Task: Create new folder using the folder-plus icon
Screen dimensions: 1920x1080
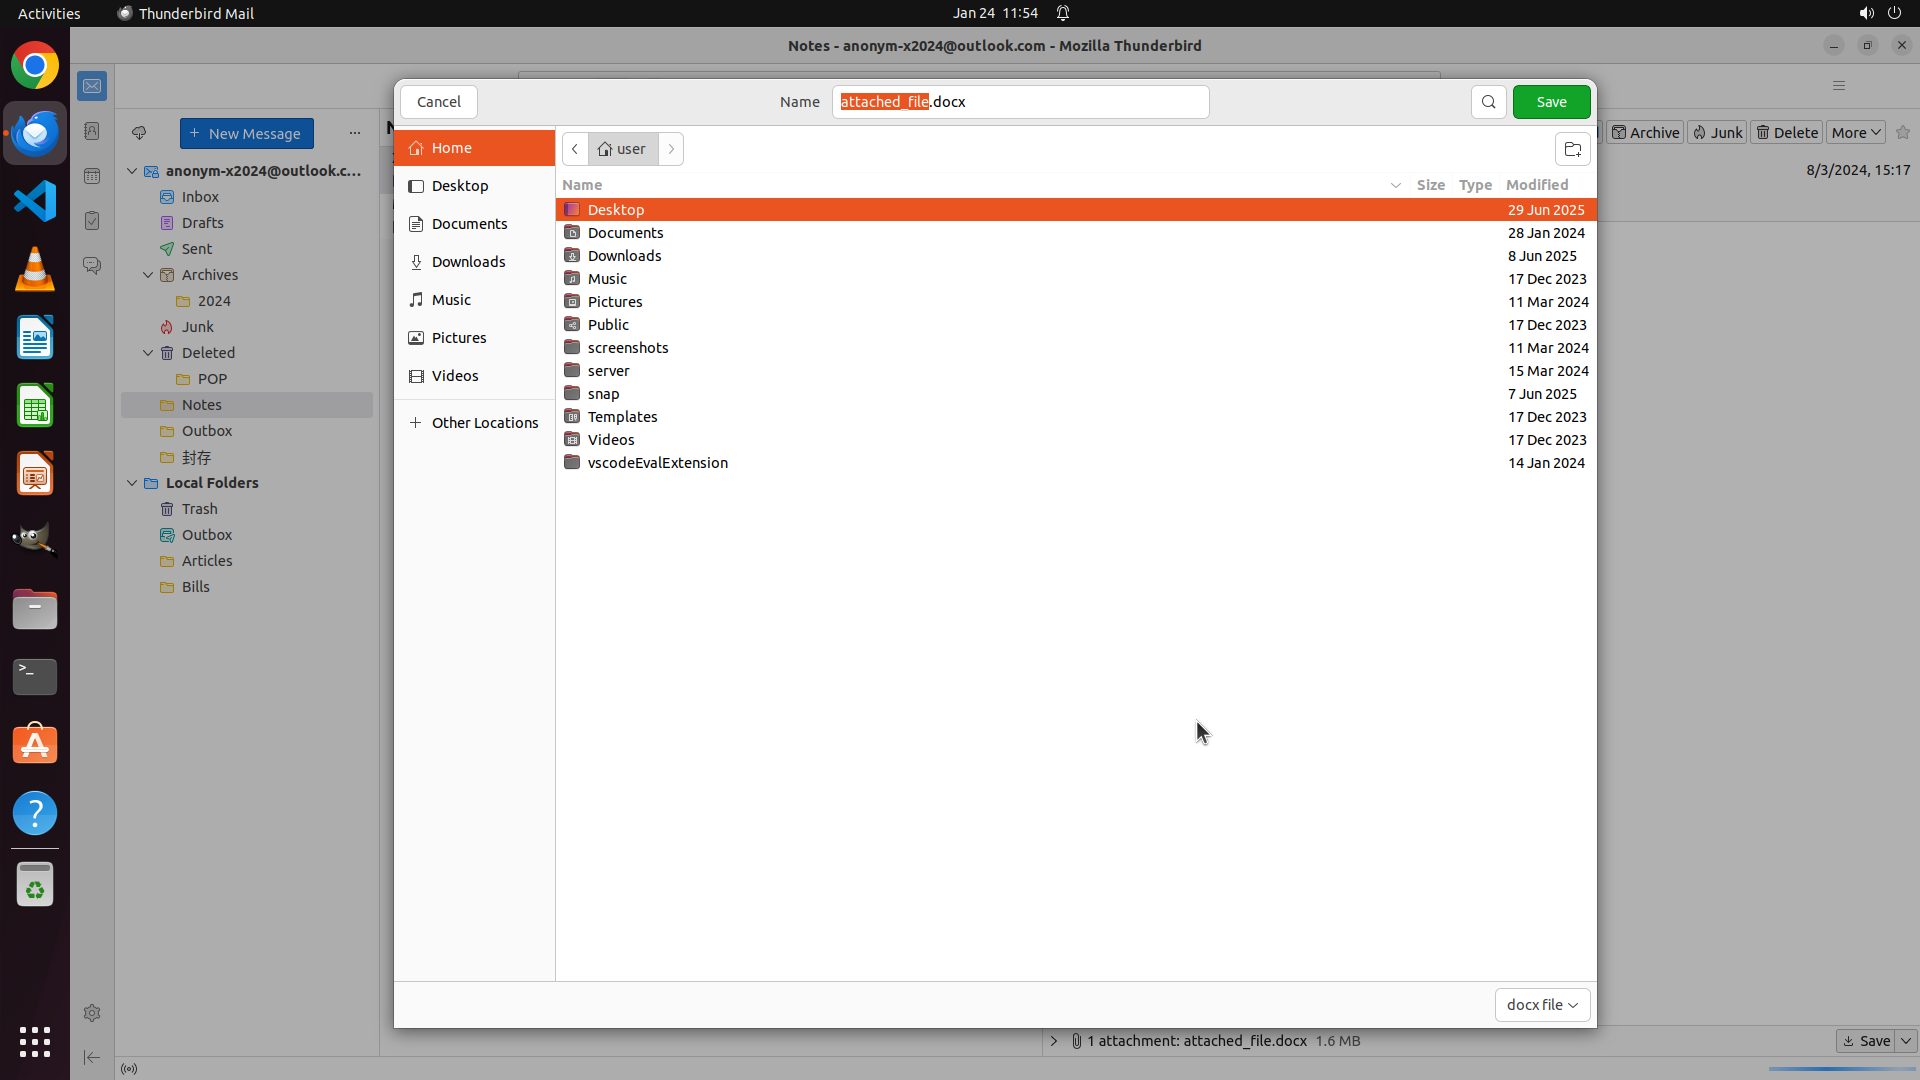Action: [x=1572, y=149]
